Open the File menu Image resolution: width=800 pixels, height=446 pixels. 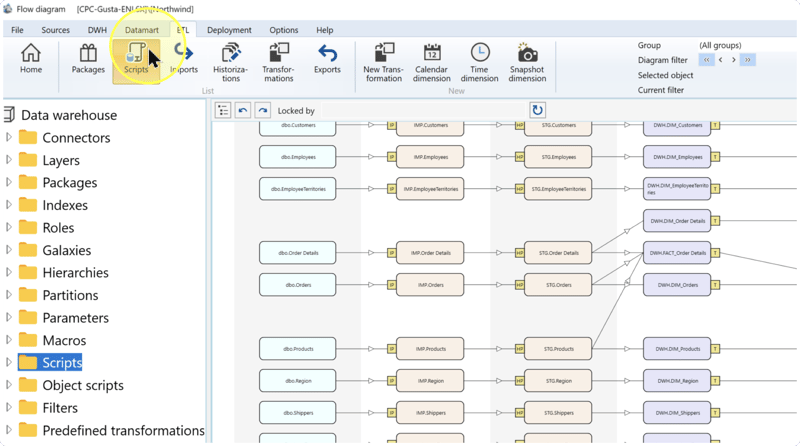click(x=17, y=30)
